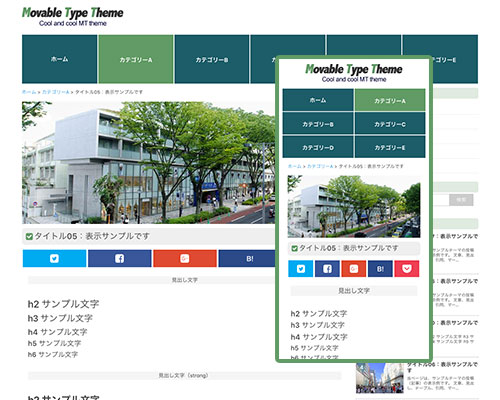
Task: Click the カテゴリーA breadcrumb link in mobile preview
Action: click(320, 166)
